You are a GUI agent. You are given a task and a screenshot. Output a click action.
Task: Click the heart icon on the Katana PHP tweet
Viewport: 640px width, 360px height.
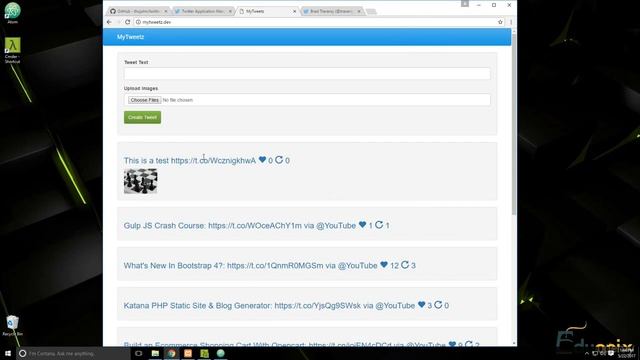tap(422, 304)
